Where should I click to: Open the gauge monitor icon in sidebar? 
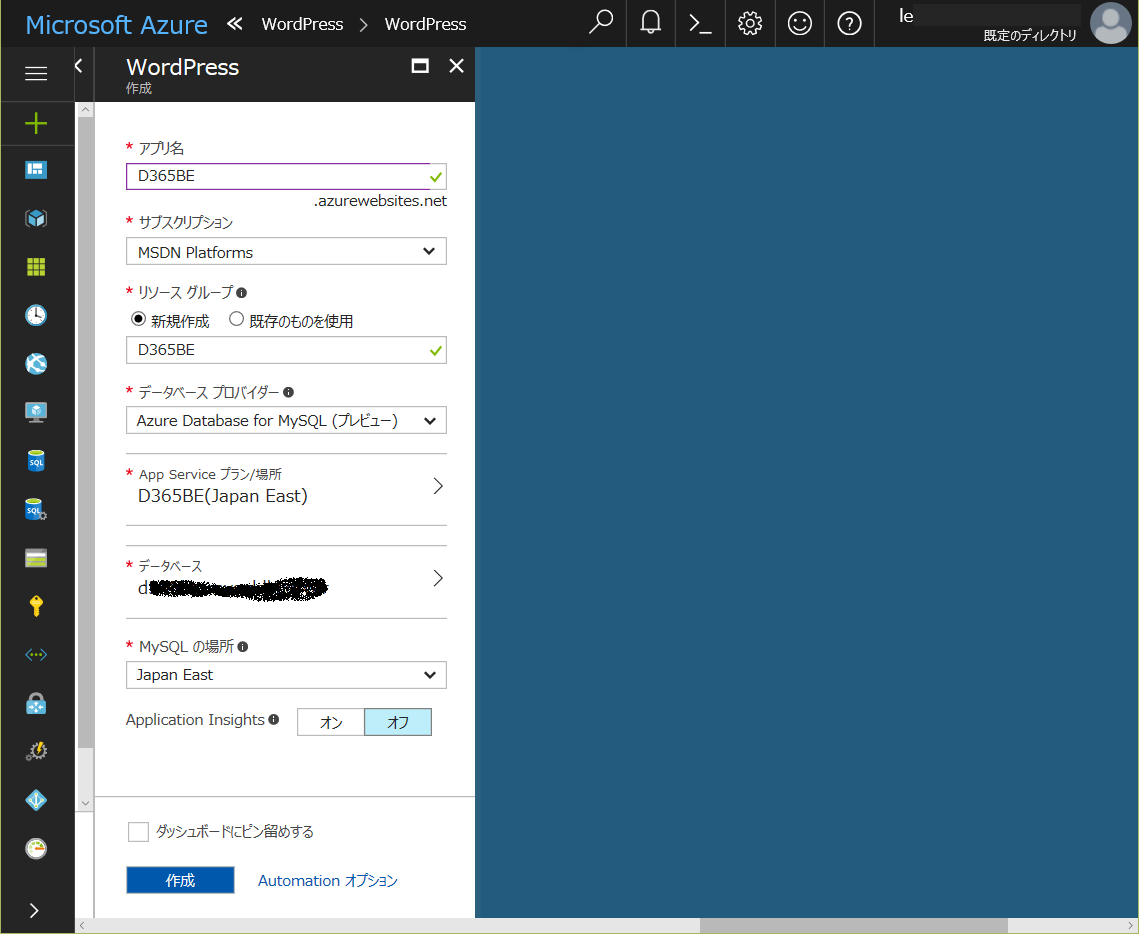(36, 848)
